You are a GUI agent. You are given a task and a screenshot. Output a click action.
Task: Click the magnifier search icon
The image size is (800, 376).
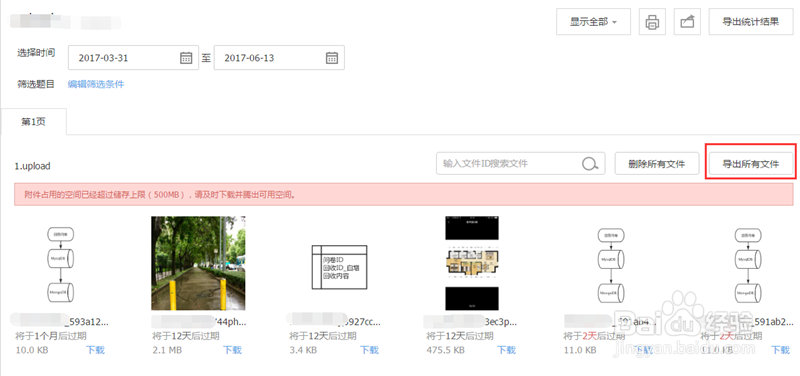(x=589, y=164)
